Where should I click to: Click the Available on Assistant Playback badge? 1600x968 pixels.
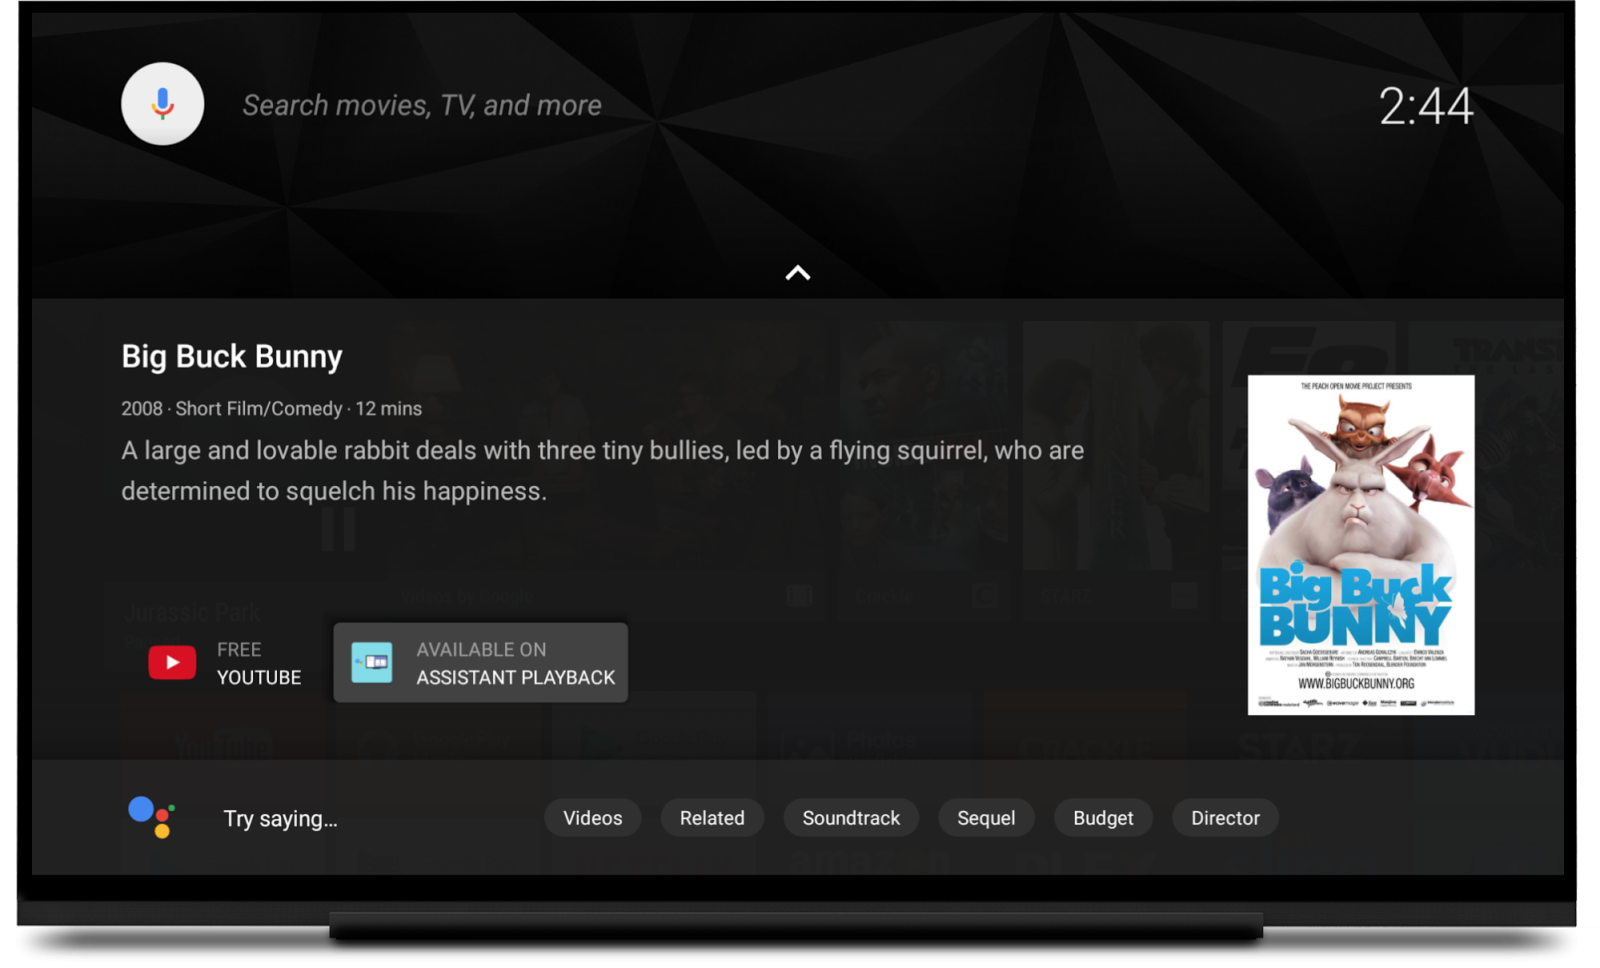coord(480,661)
